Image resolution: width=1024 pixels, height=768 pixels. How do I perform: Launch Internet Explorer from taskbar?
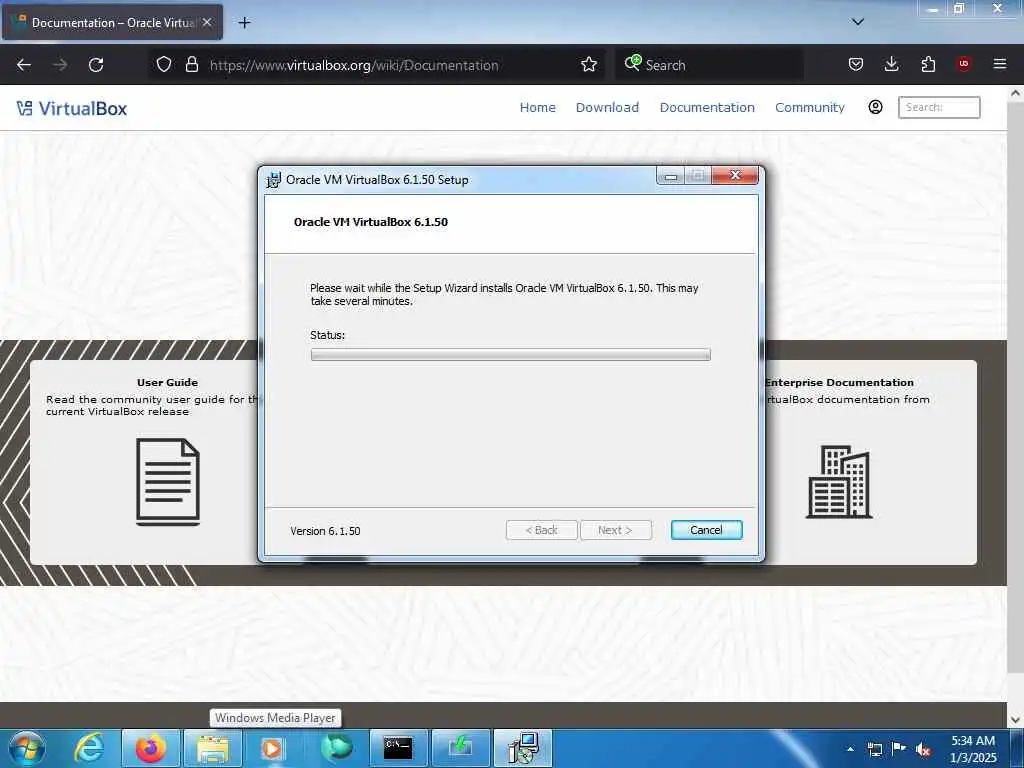(89, 748)
